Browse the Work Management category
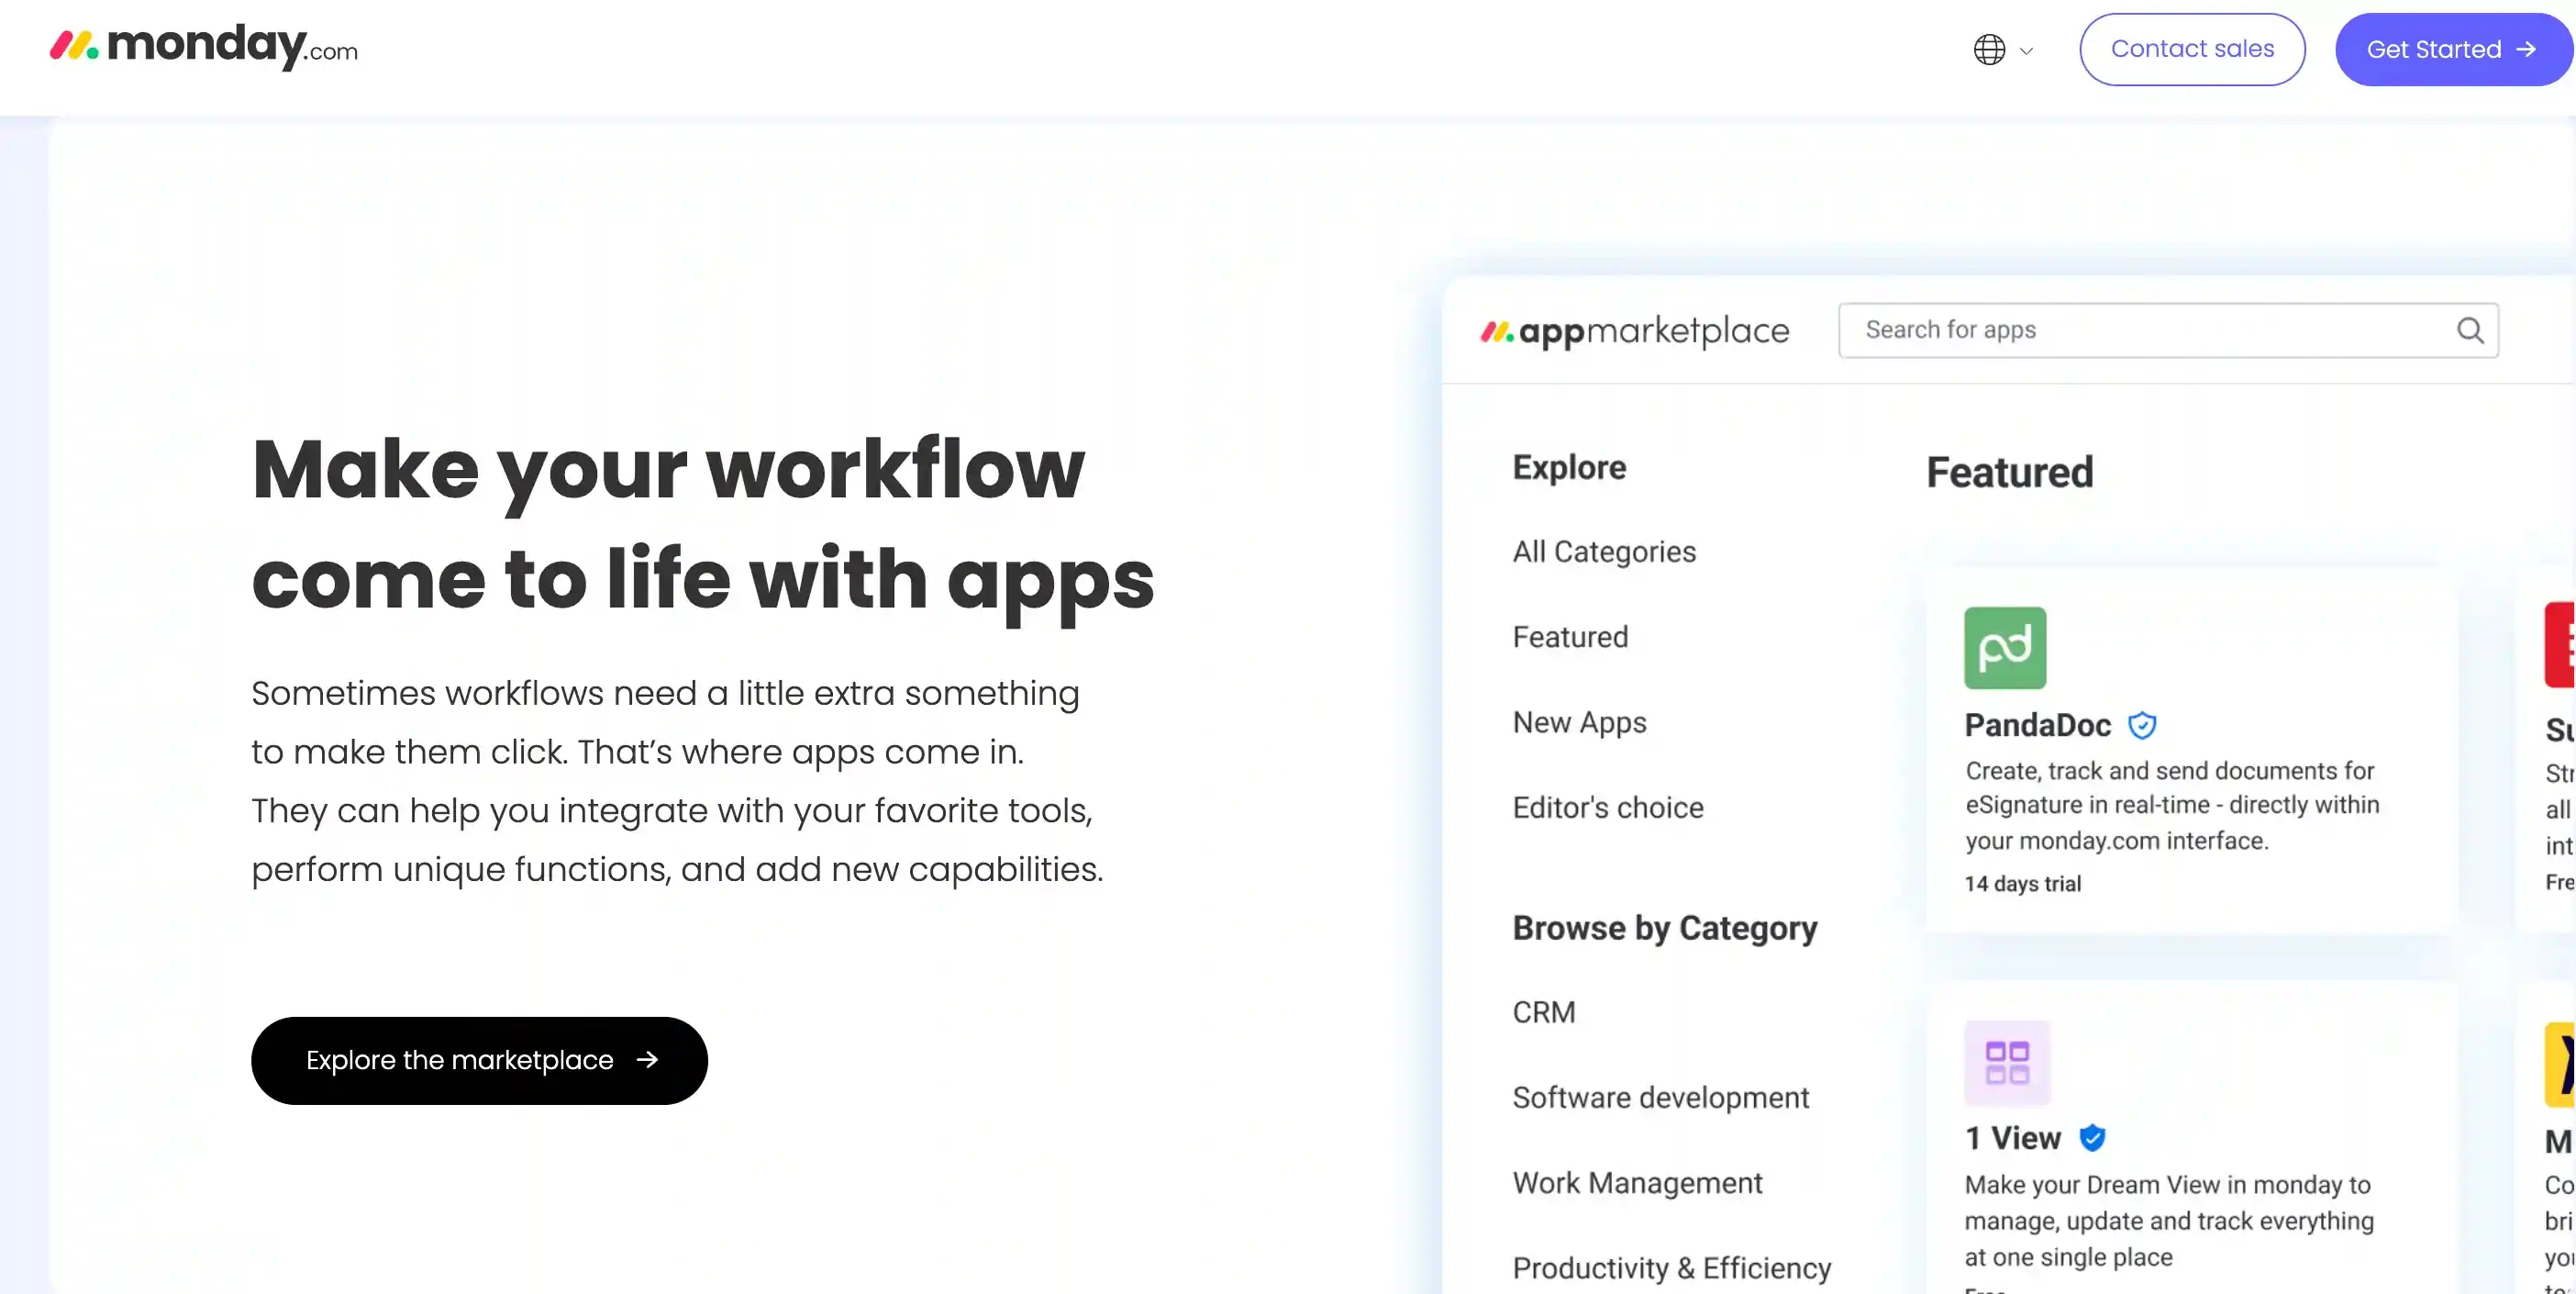 click(1637, 1183)
